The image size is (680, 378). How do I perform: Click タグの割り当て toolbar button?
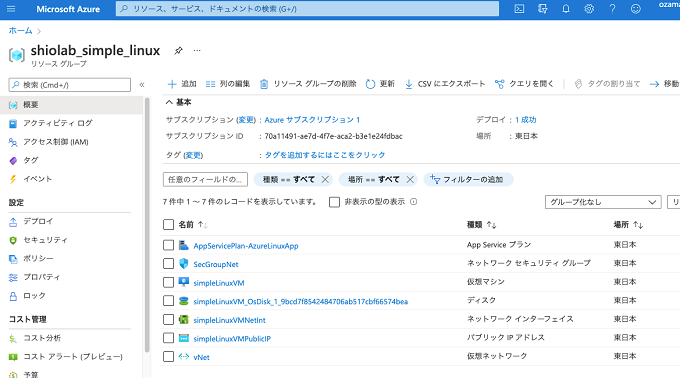(607, 84)
